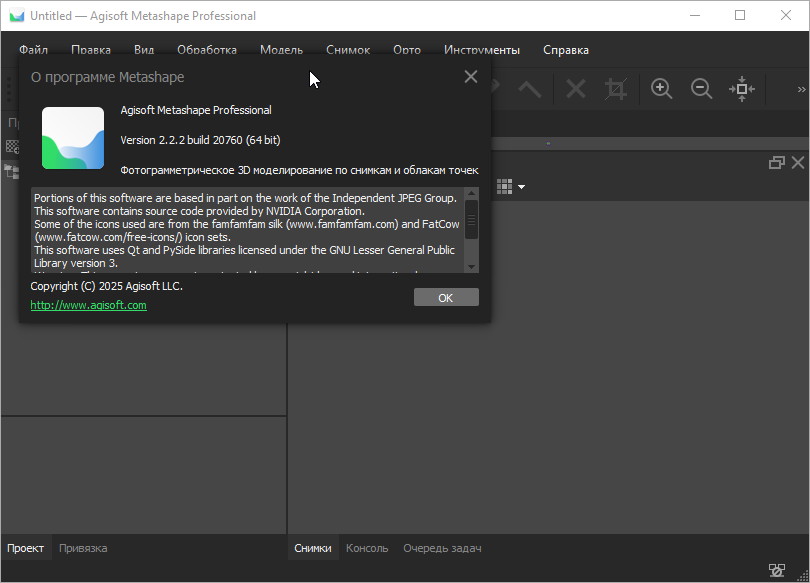Click the license text scrollbar thumb
The width and height of the screenshot is (810, 583).
471,219
